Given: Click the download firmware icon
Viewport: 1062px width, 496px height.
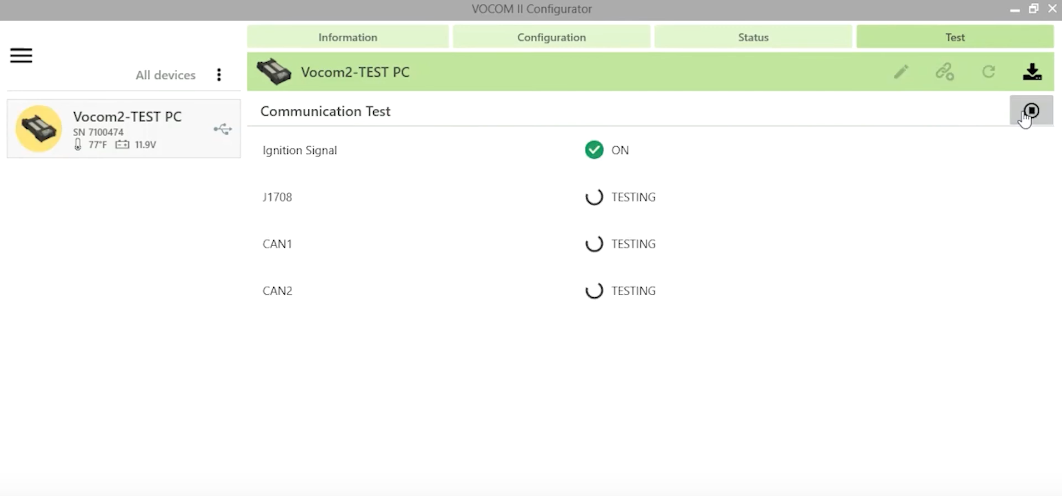Looking at the screenshot, I should click(1032, 72).
